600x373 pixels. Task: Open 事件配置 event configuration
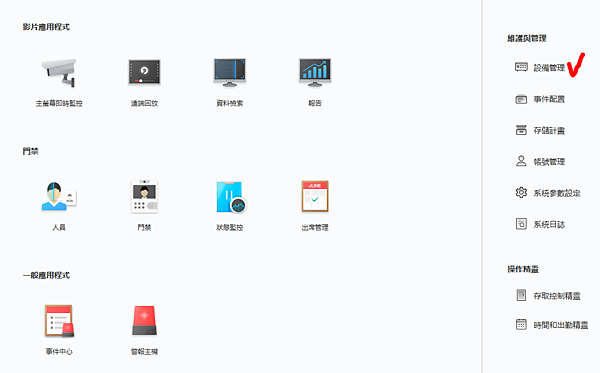tap(540, 99)
